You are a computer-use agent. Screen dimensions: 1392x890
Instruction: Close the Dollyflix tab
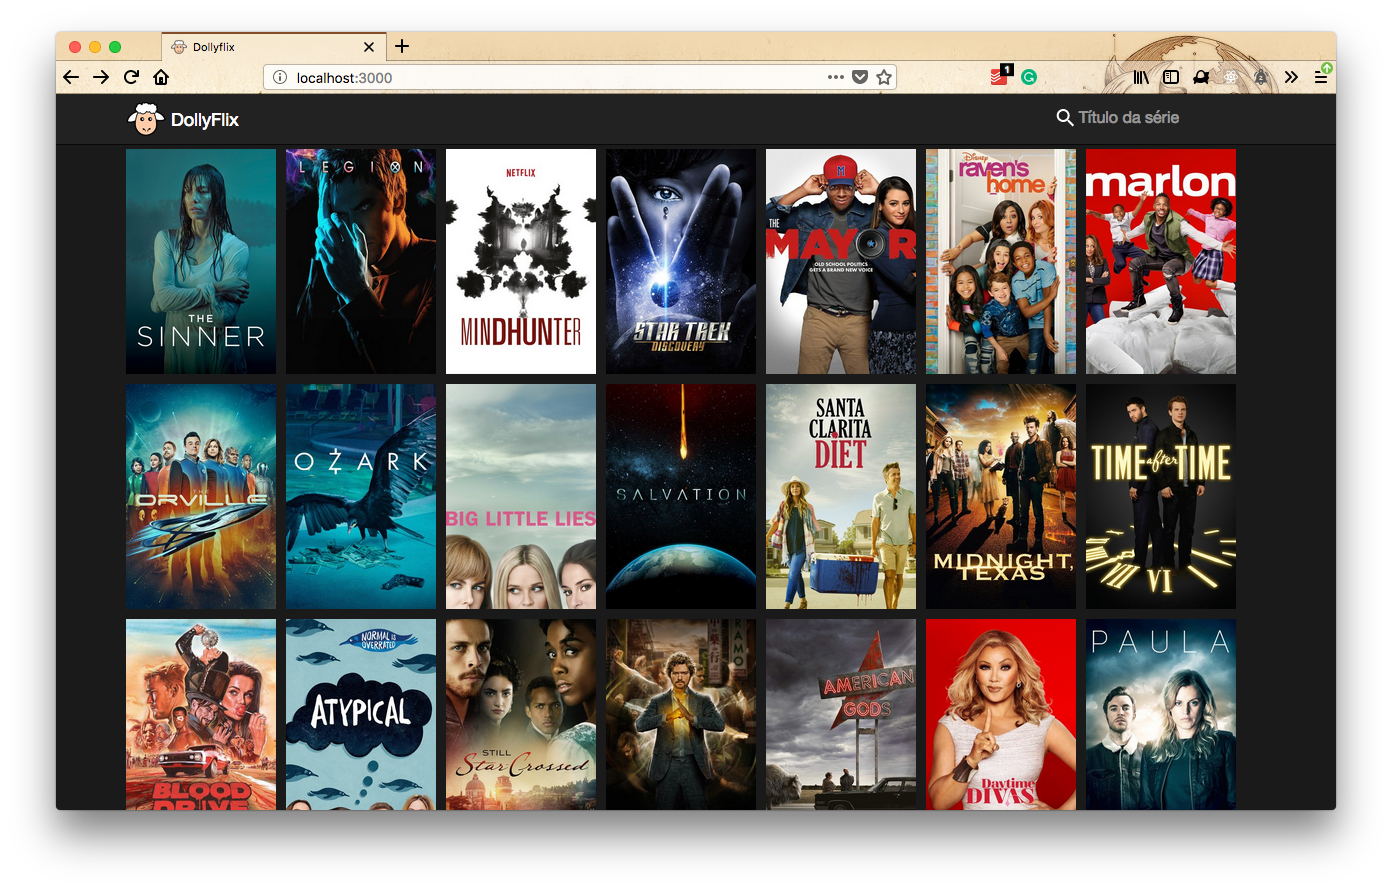point(368,47)
